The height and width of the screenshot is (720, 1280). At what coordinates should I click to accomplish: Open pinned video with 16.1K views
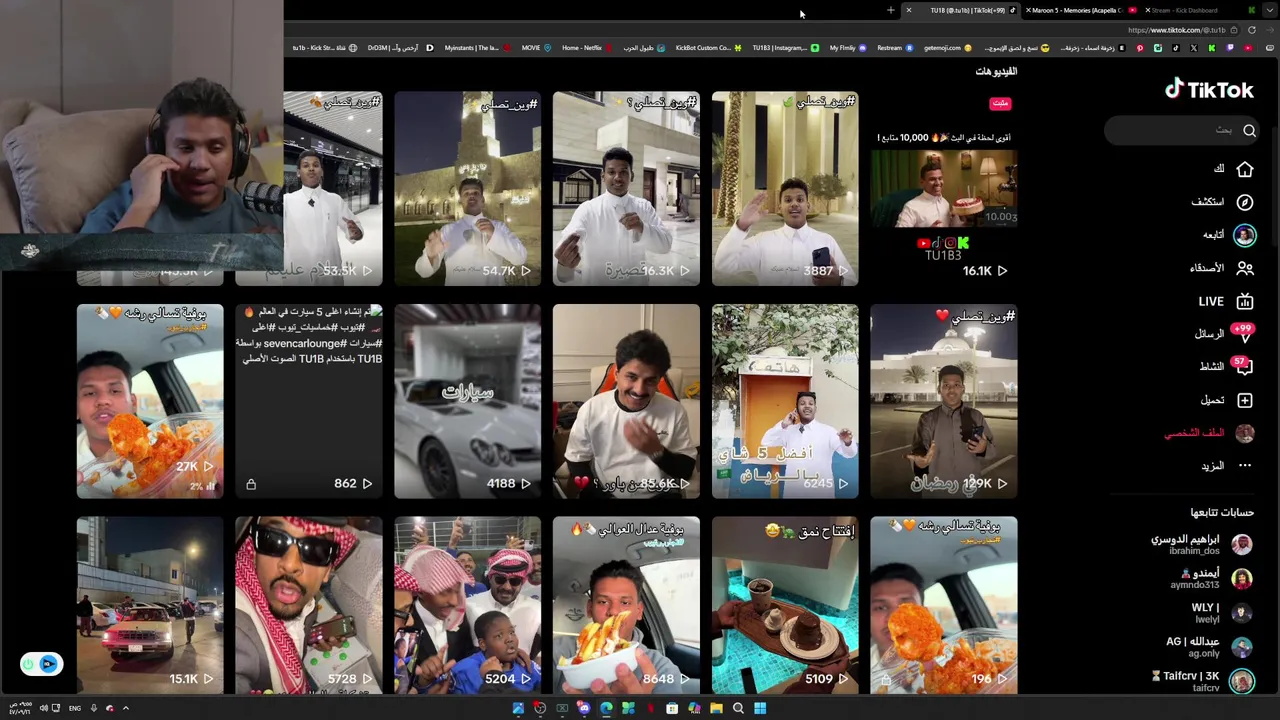[x=943, y=188]
